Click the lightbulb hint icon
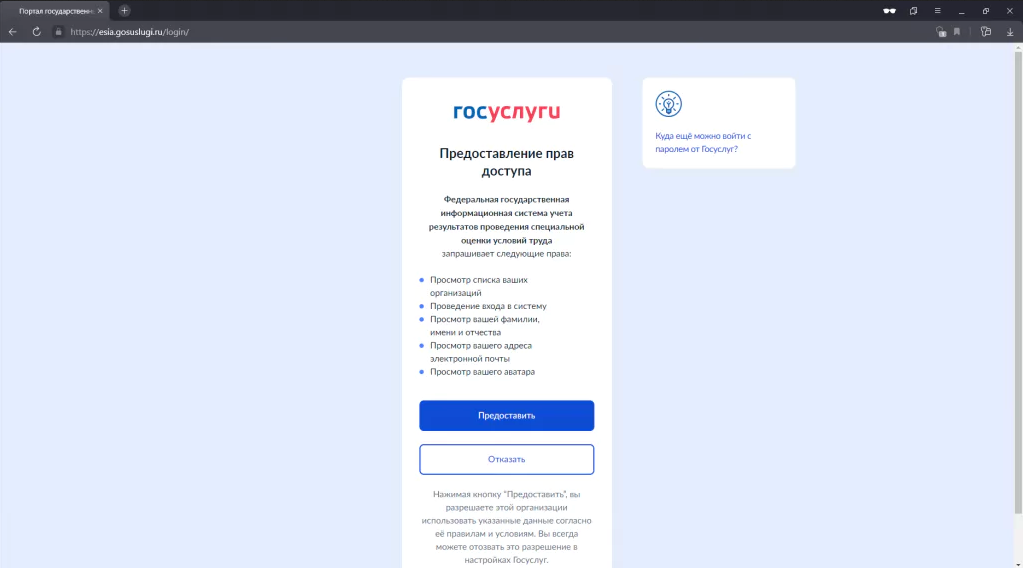 click(x=669, y=104)
